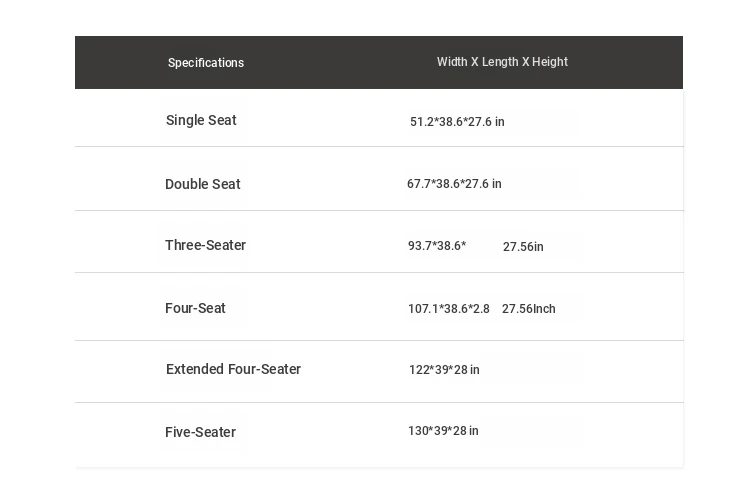Viewport: 750px width, 500px height.
Task: Click the 107.1*38.6*2.8 Four-Seat value
Action: point(449,309)
